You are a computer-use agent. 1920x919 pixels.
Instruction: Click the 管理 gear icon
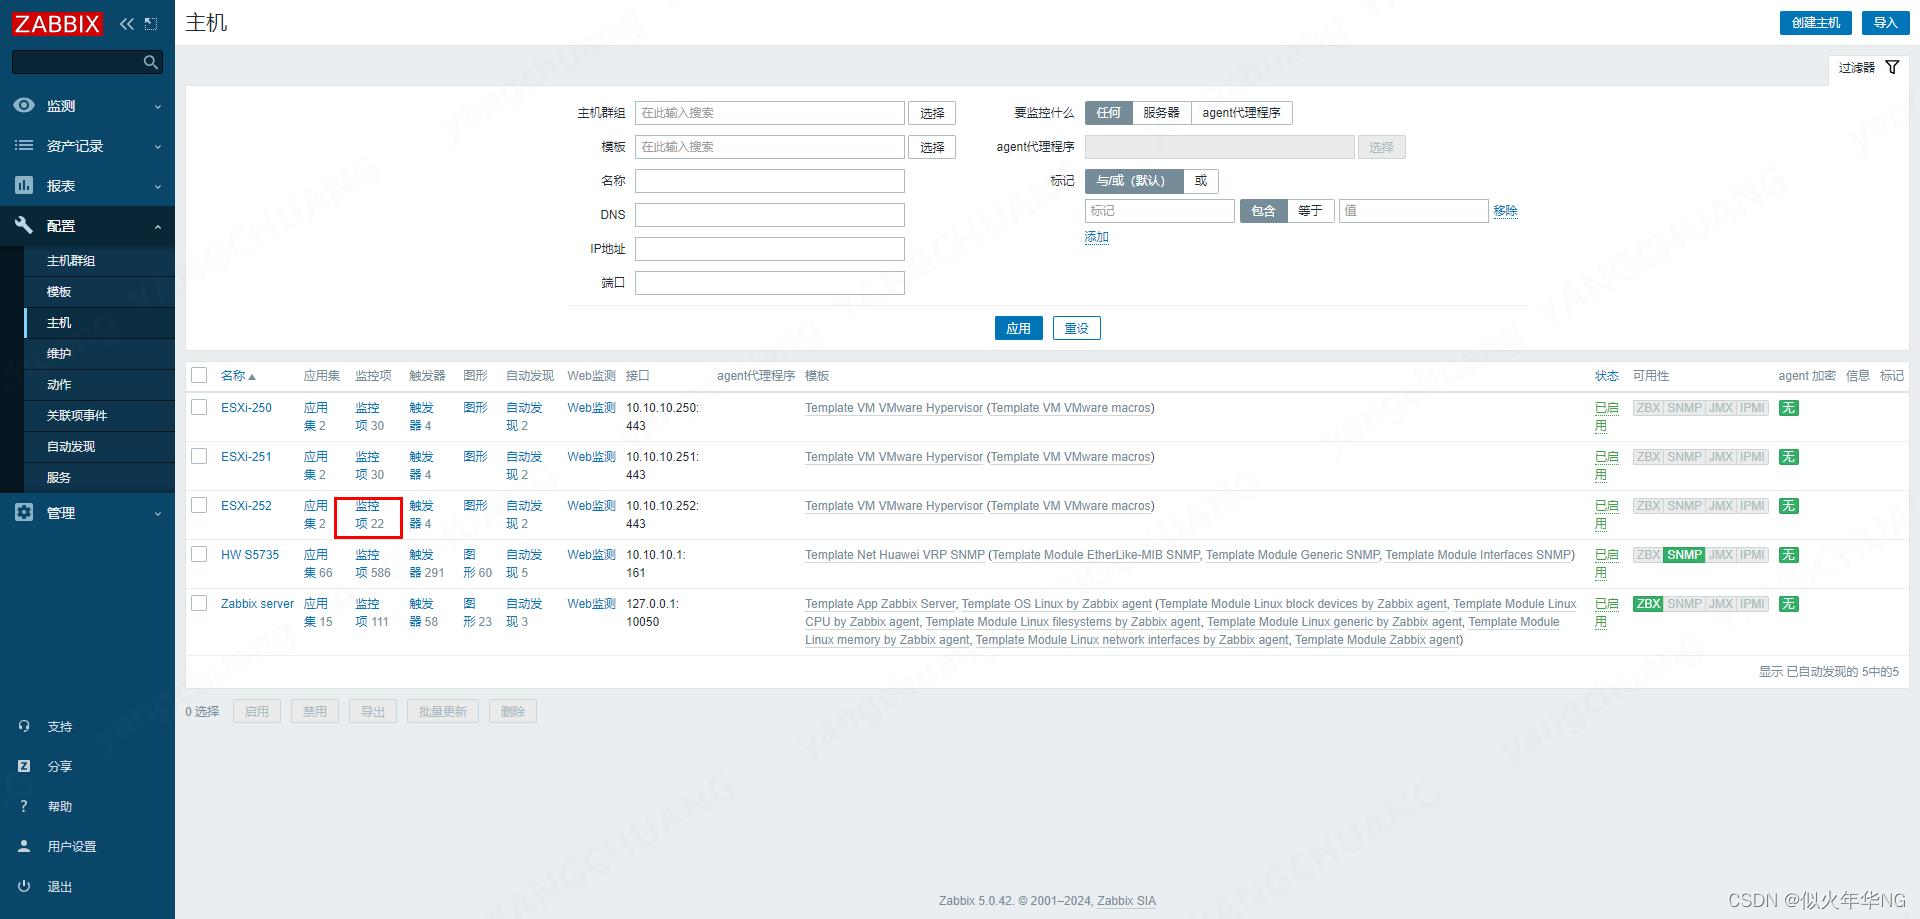24,512
